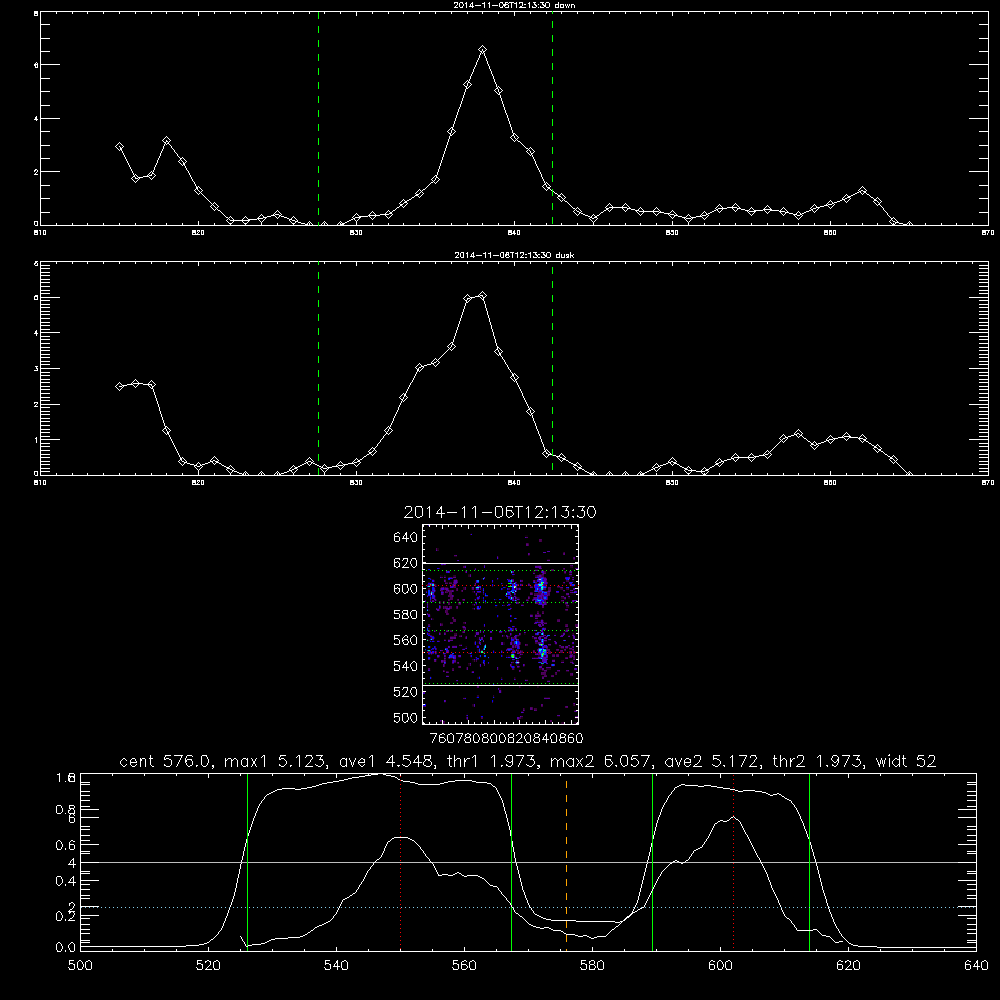Click the timestamp title above the spectral image

click(x=500, y=512)
